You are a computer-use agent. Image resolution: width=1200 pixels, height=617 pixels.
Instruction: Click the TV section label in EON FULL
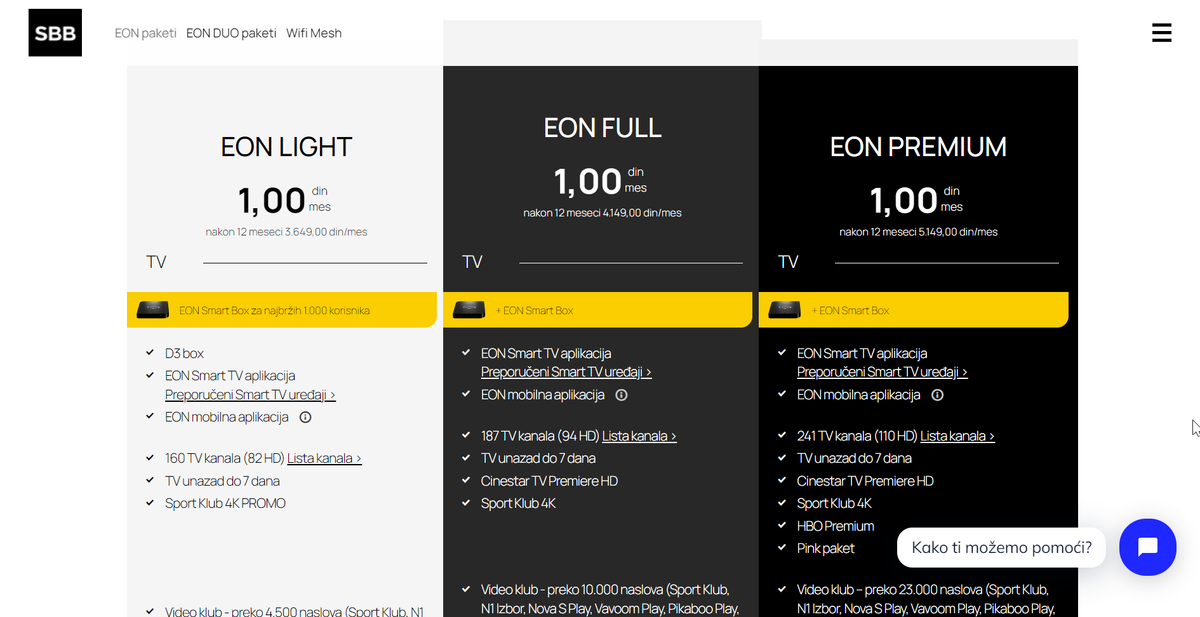click(x=472, y=262)
